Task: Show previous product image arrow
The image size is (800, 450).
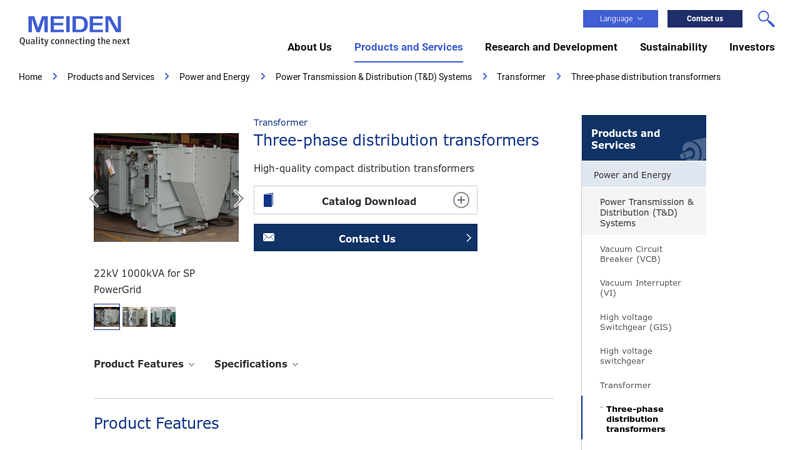Action: [94, 198]
